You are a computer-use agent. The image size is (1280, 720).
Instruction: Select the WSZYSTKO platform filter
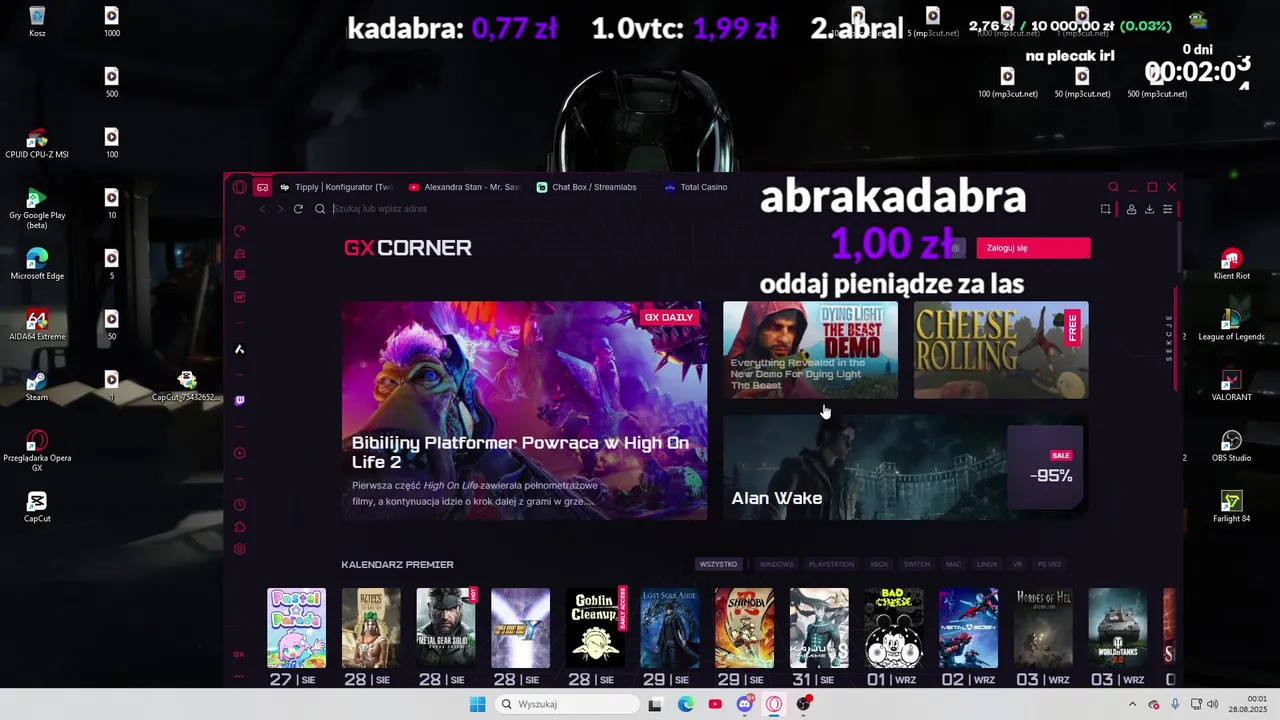pyautogui.click(x=718, y=564)
